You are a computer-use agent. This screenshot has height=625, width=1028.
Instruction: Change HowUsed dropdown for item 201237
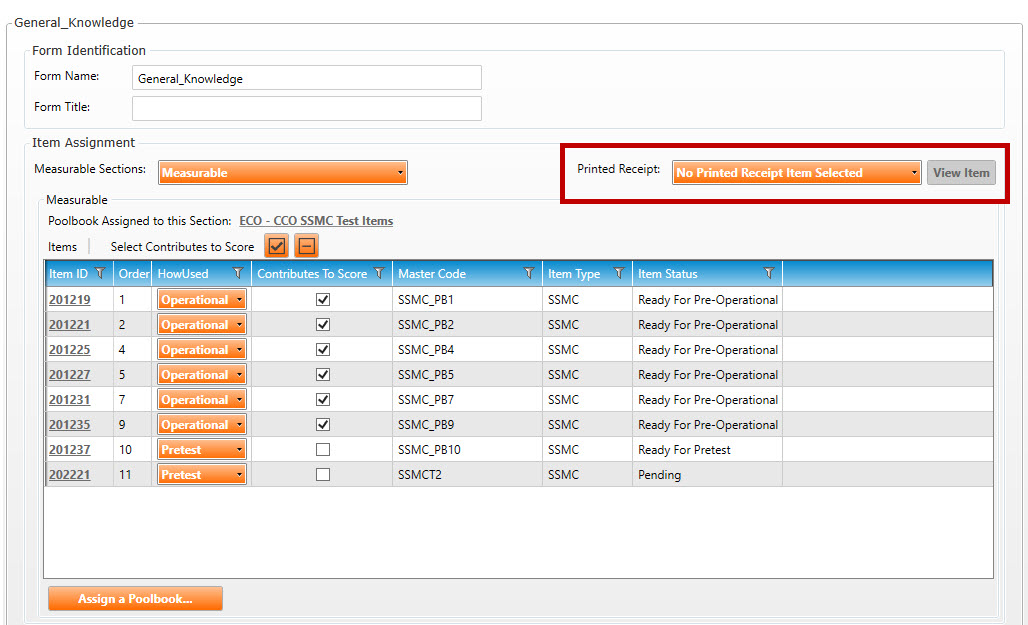(201, 450)
